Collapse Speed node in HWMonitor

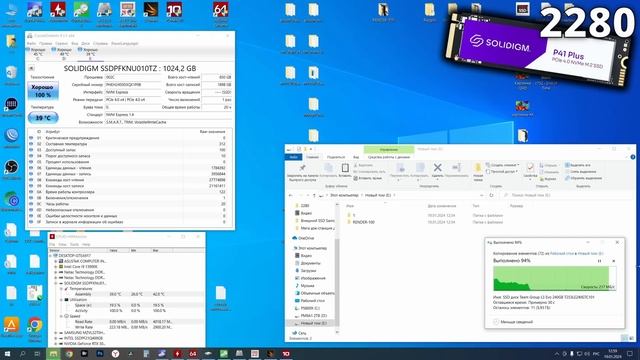61,316
